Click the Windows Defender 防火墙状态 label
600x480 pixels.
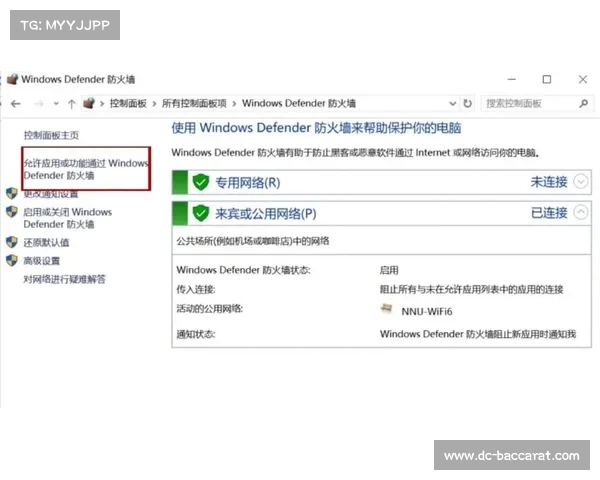pyautogui.click(x=243, y=270)
